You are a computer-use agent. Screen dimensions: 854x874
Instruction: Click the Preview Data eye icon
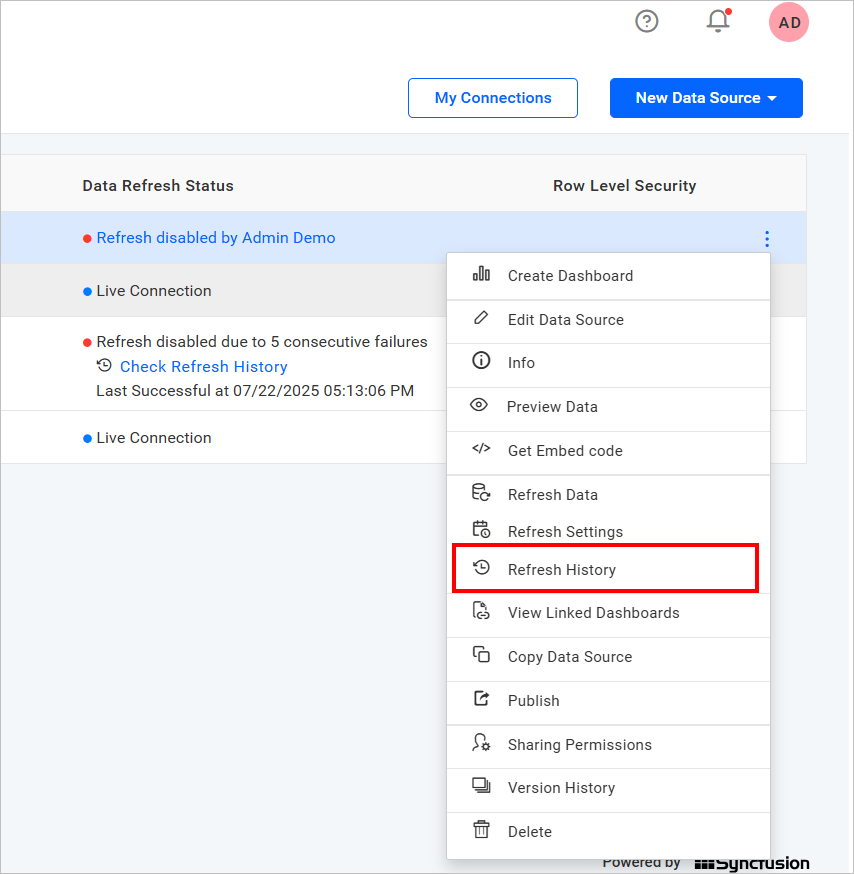[480, 406]
